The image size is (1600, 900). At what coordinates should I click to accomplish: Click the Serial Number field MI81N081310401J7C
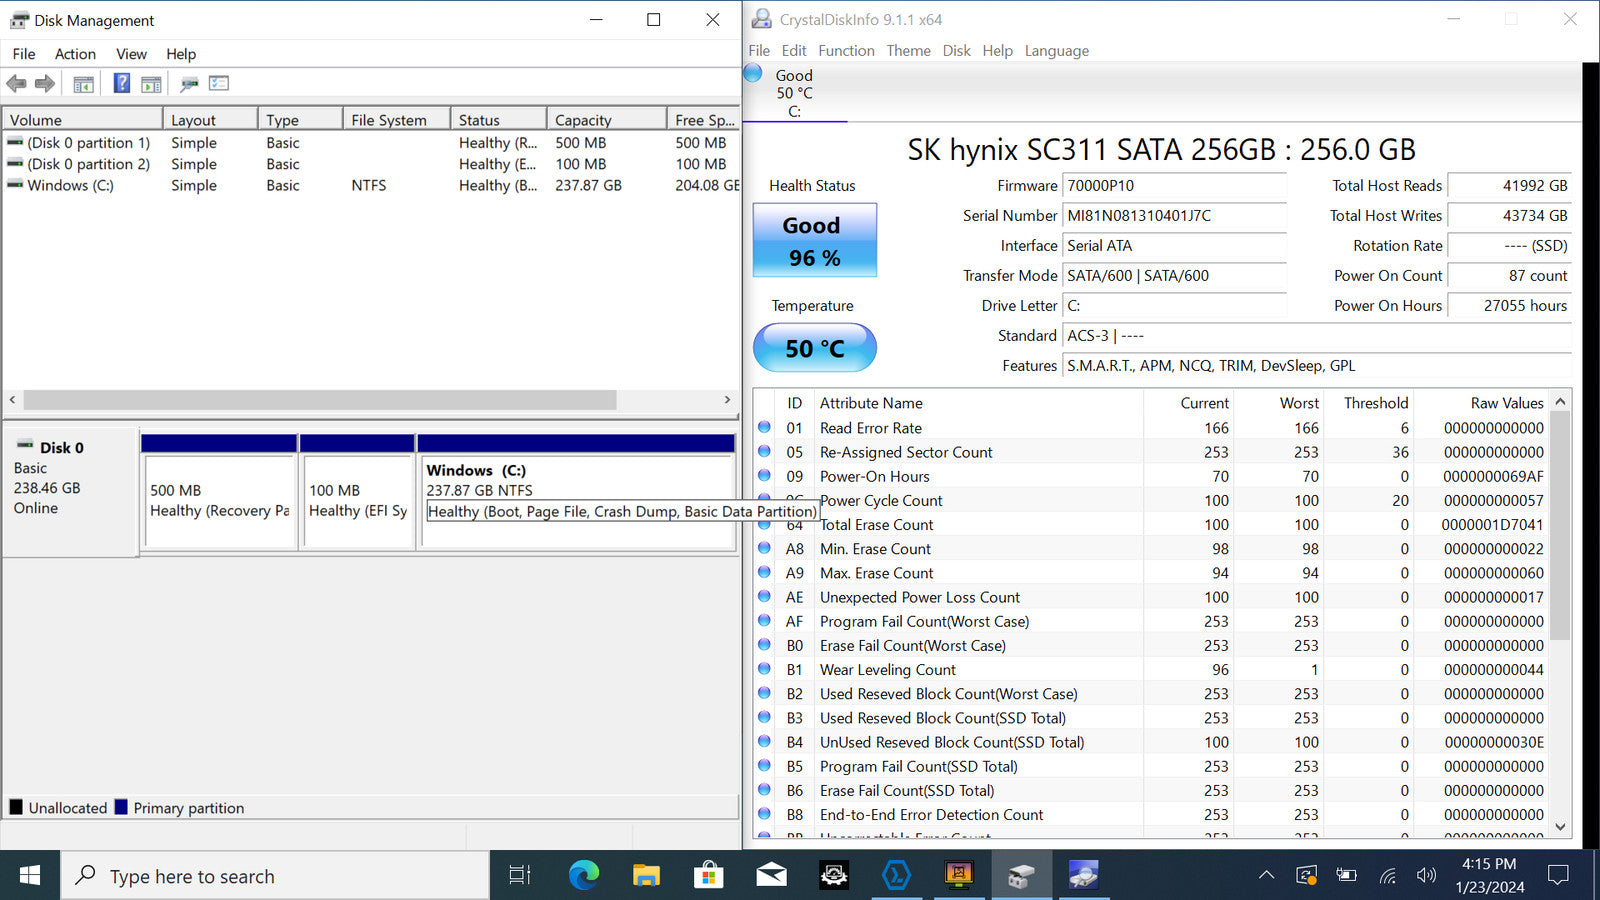1174,215
